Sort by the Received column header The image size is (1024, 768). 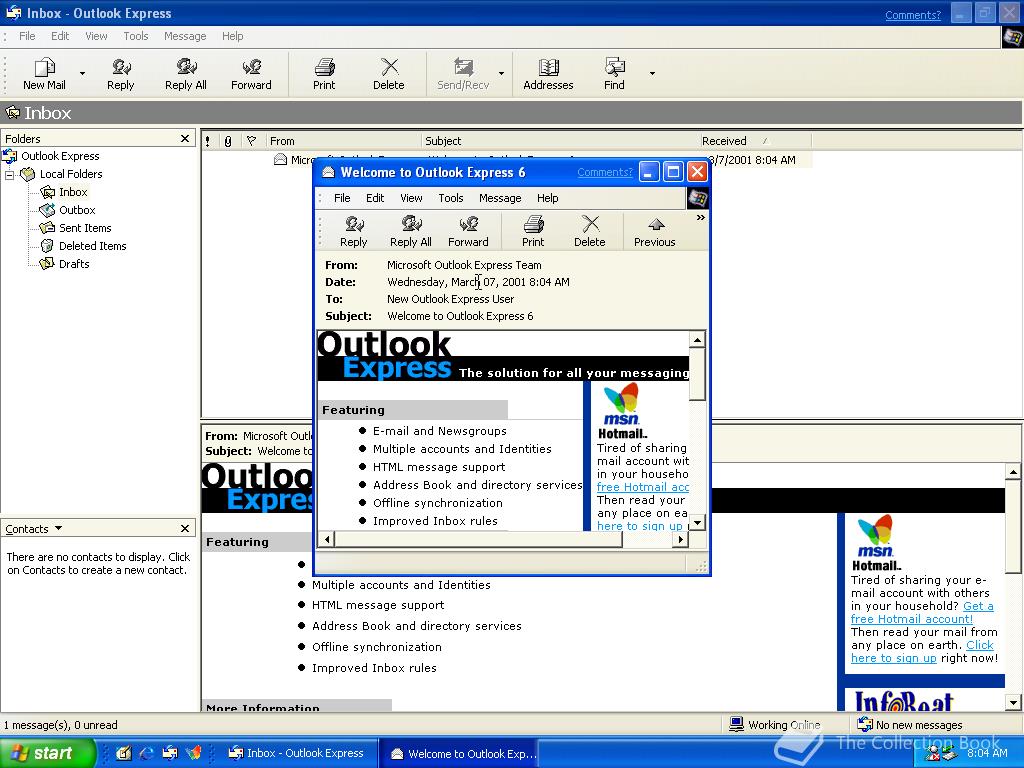click(755, 140)
